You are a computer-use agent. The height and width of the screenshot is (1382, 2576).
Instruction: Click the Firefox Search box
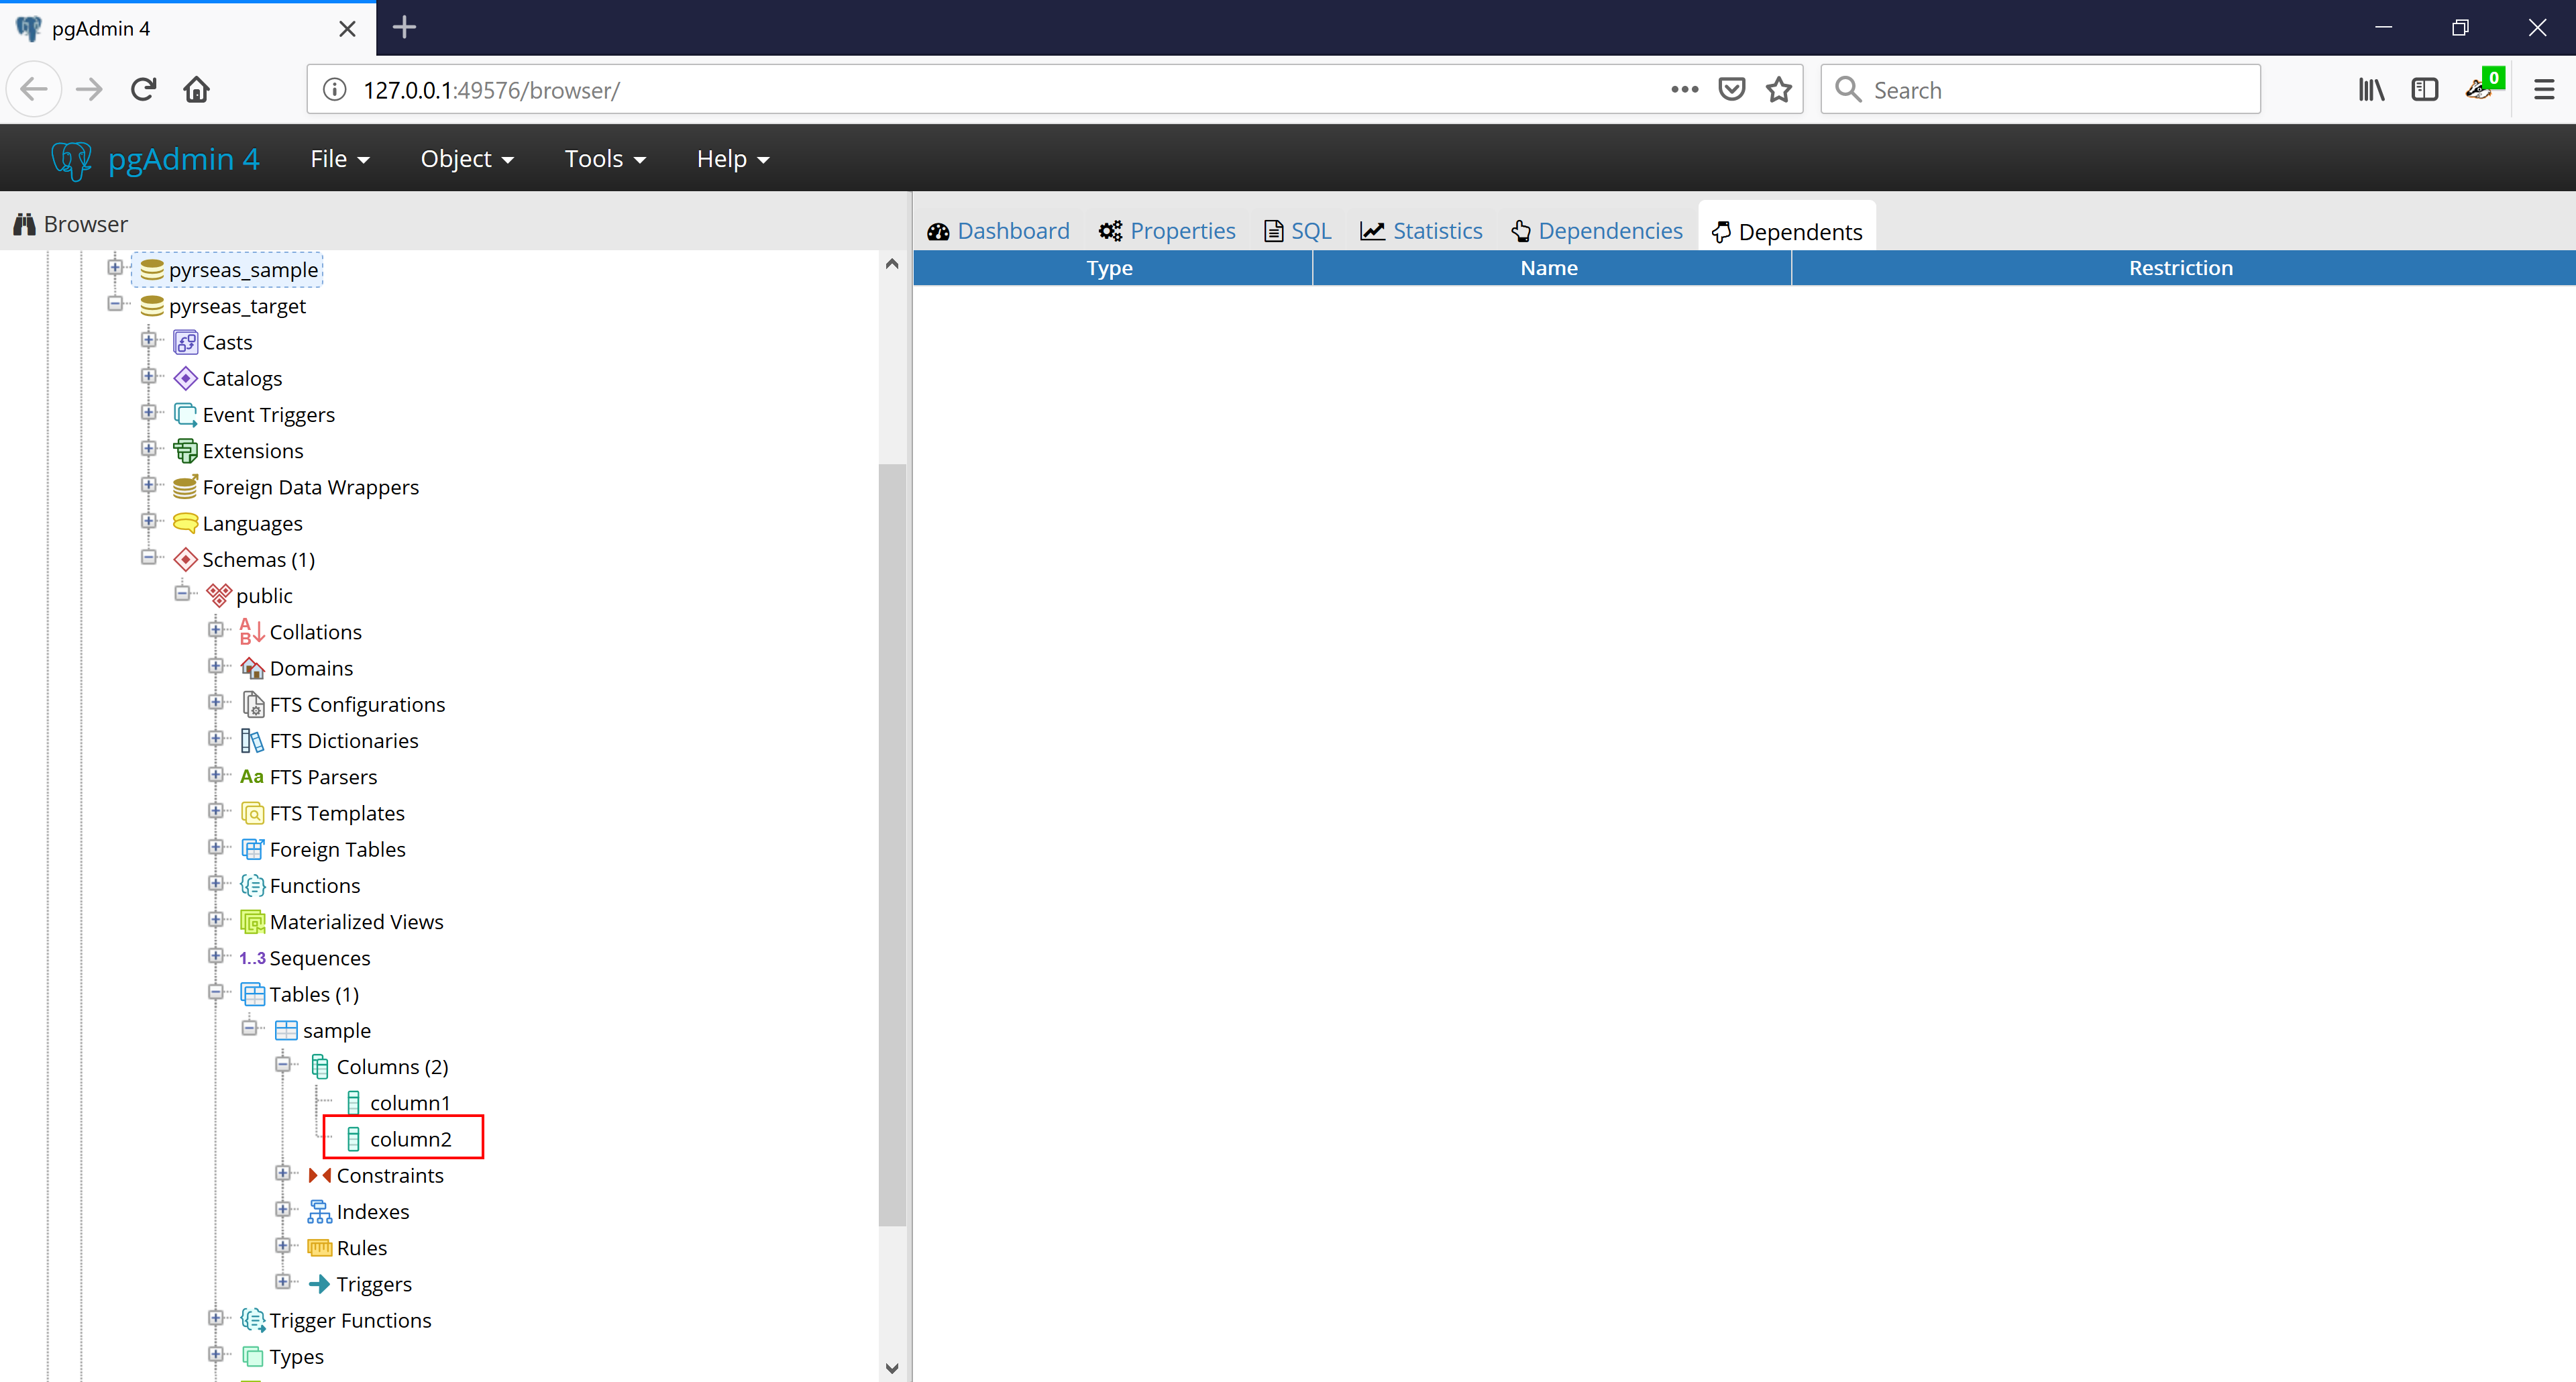point(2040,90)
